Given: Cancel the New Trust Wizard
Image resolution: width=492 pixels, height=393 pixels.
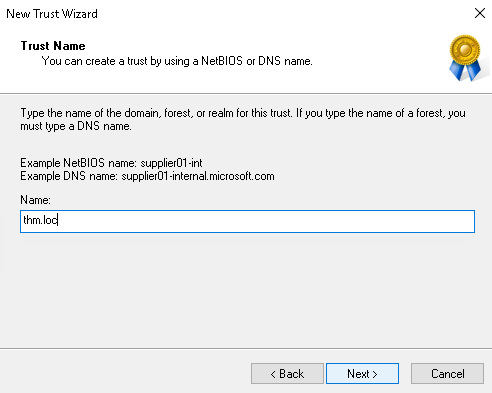Looking at the screenshot, I should (x=447, y=374).
